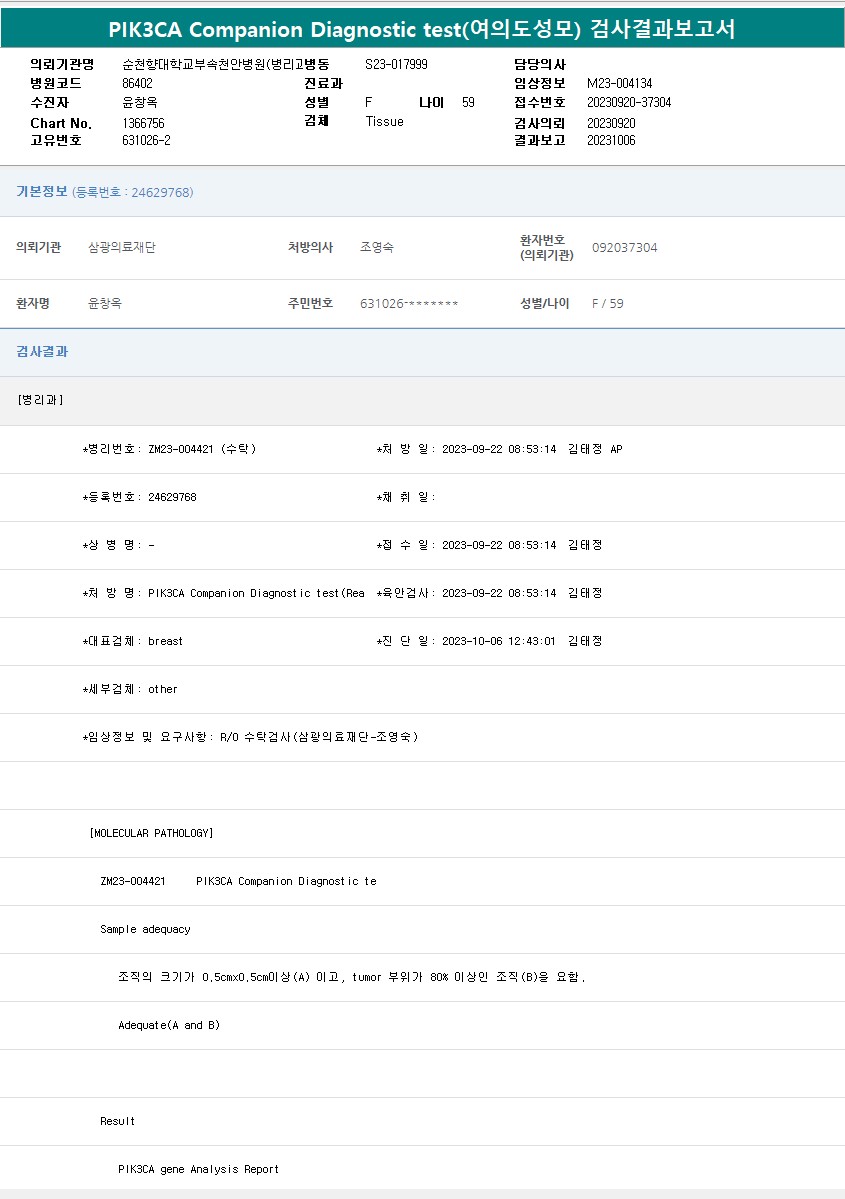Click the PIK3CA report title banner
The width and height of the screenshot is (845, 1199).
pyautogui.click(x=422, y=29)
